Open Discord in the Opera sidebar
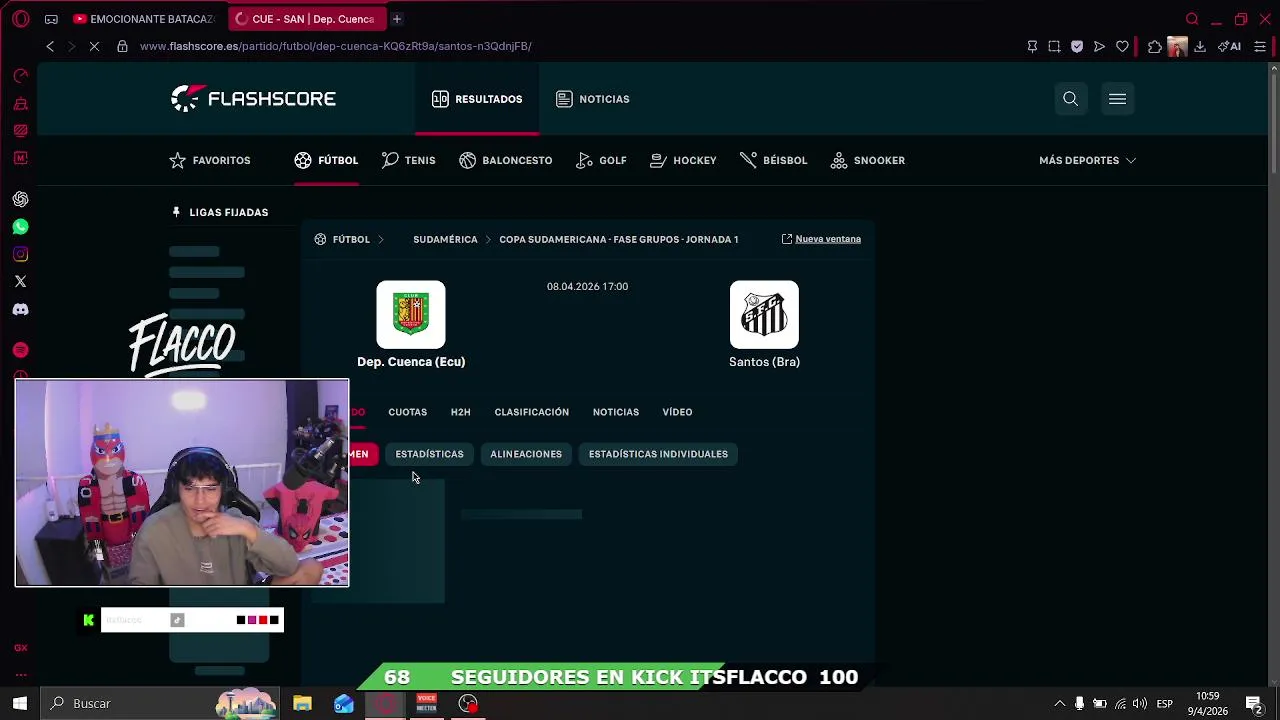Image resolution: width=1280 pixels, height=720 pixels. (20, 309)
